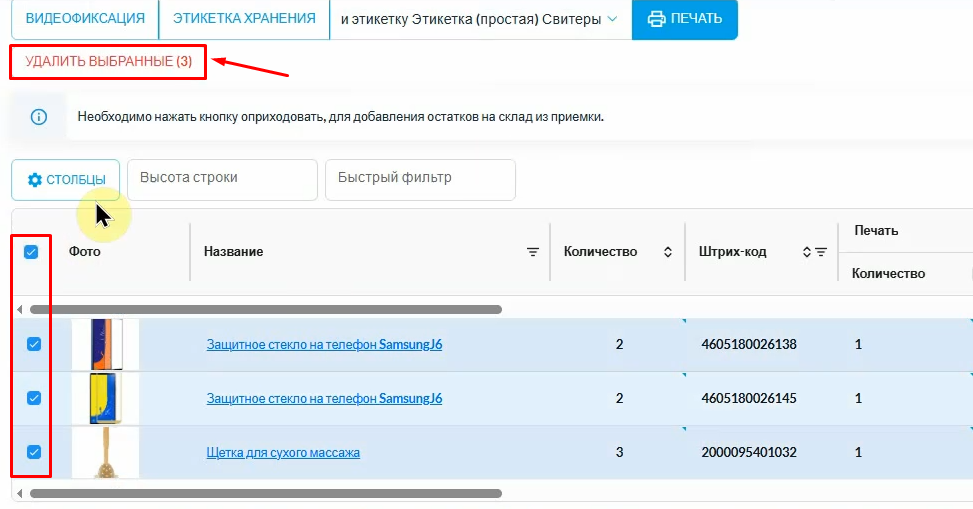Open the Название column filter menu icon
This screenshot has height=509, width=973.
click(x=533, y=252)
